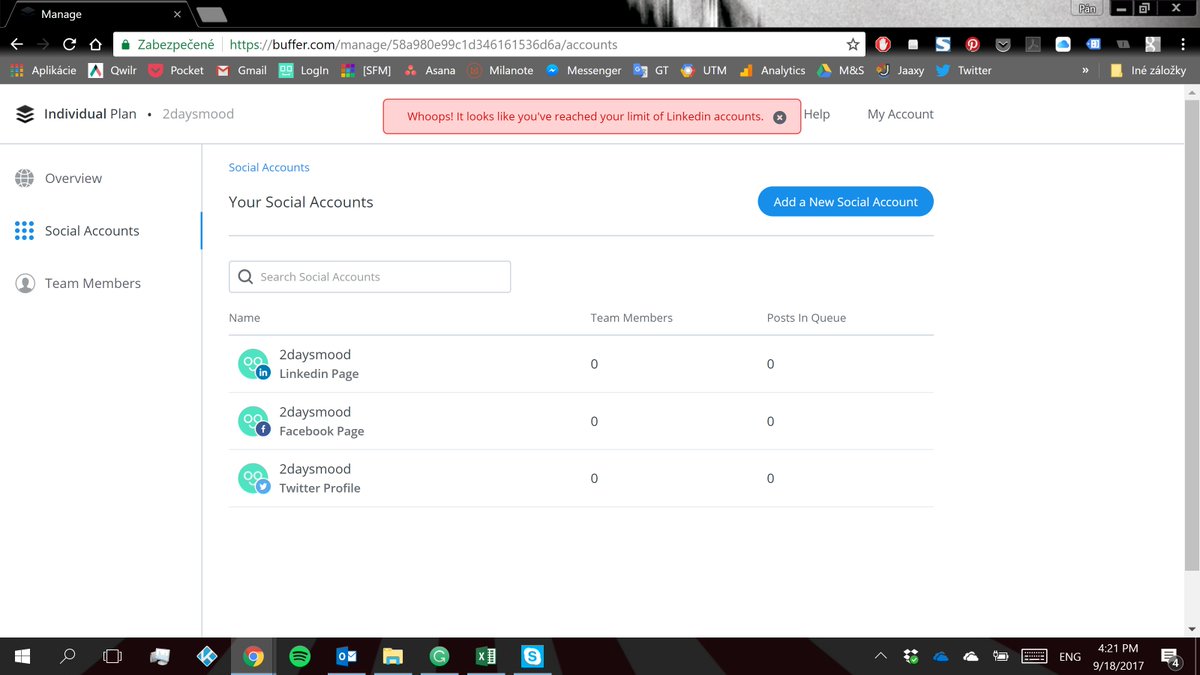Open Social Accounts in the sidebar
The width and height of the screenshot is (1200, 675).
click(77, 231)
